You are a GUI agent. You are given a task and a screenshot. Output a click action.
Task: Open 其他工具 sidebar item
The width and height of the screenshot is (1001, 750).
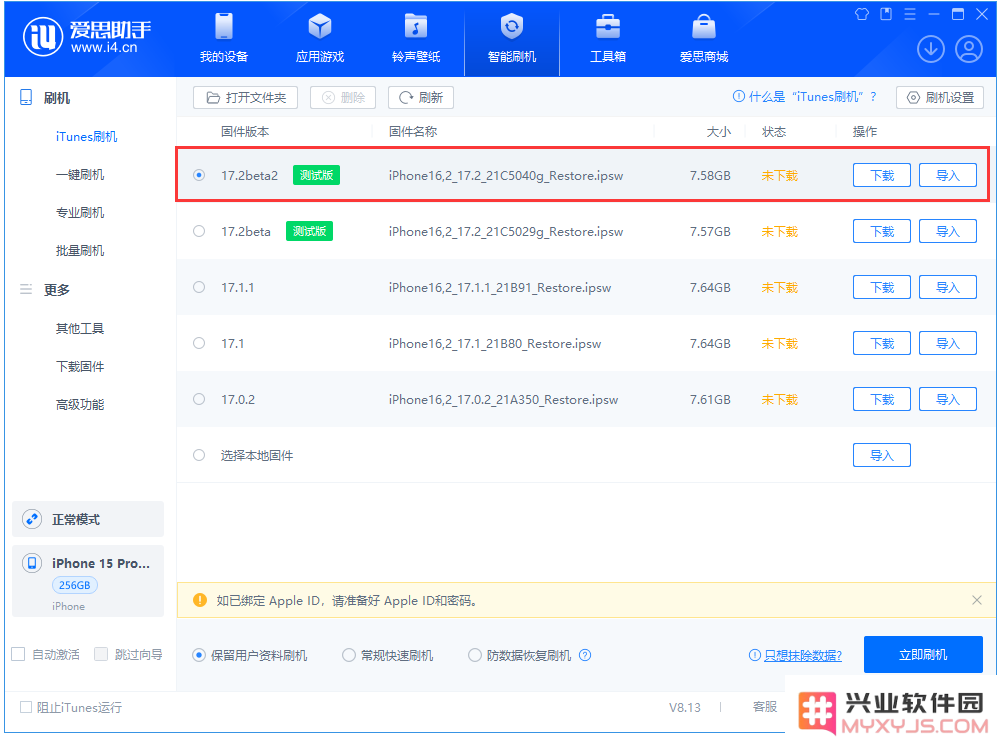click(x=80, y=328)
